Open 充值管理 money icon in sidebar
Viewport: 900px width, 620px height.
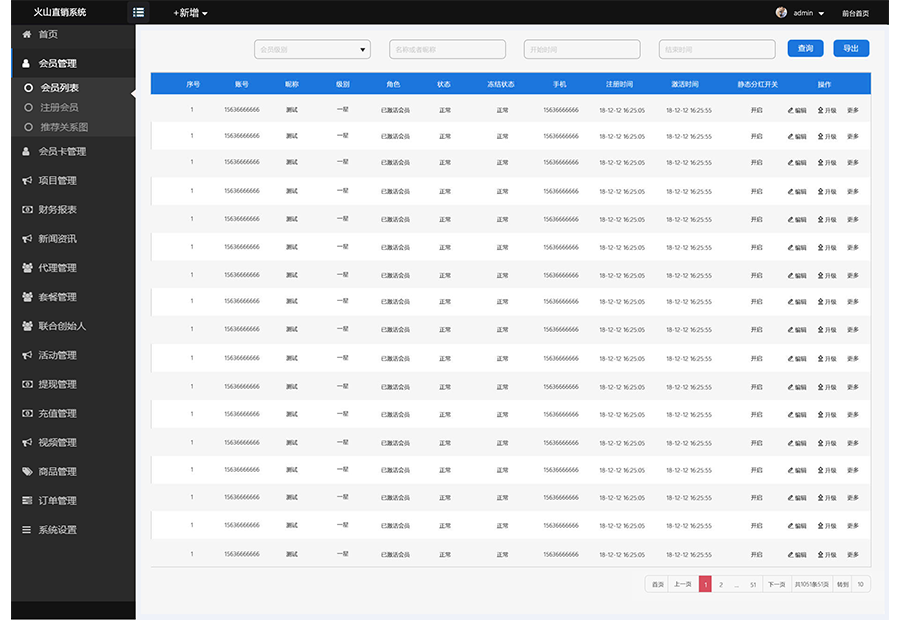pyautogui.click(x=26, y=413)
